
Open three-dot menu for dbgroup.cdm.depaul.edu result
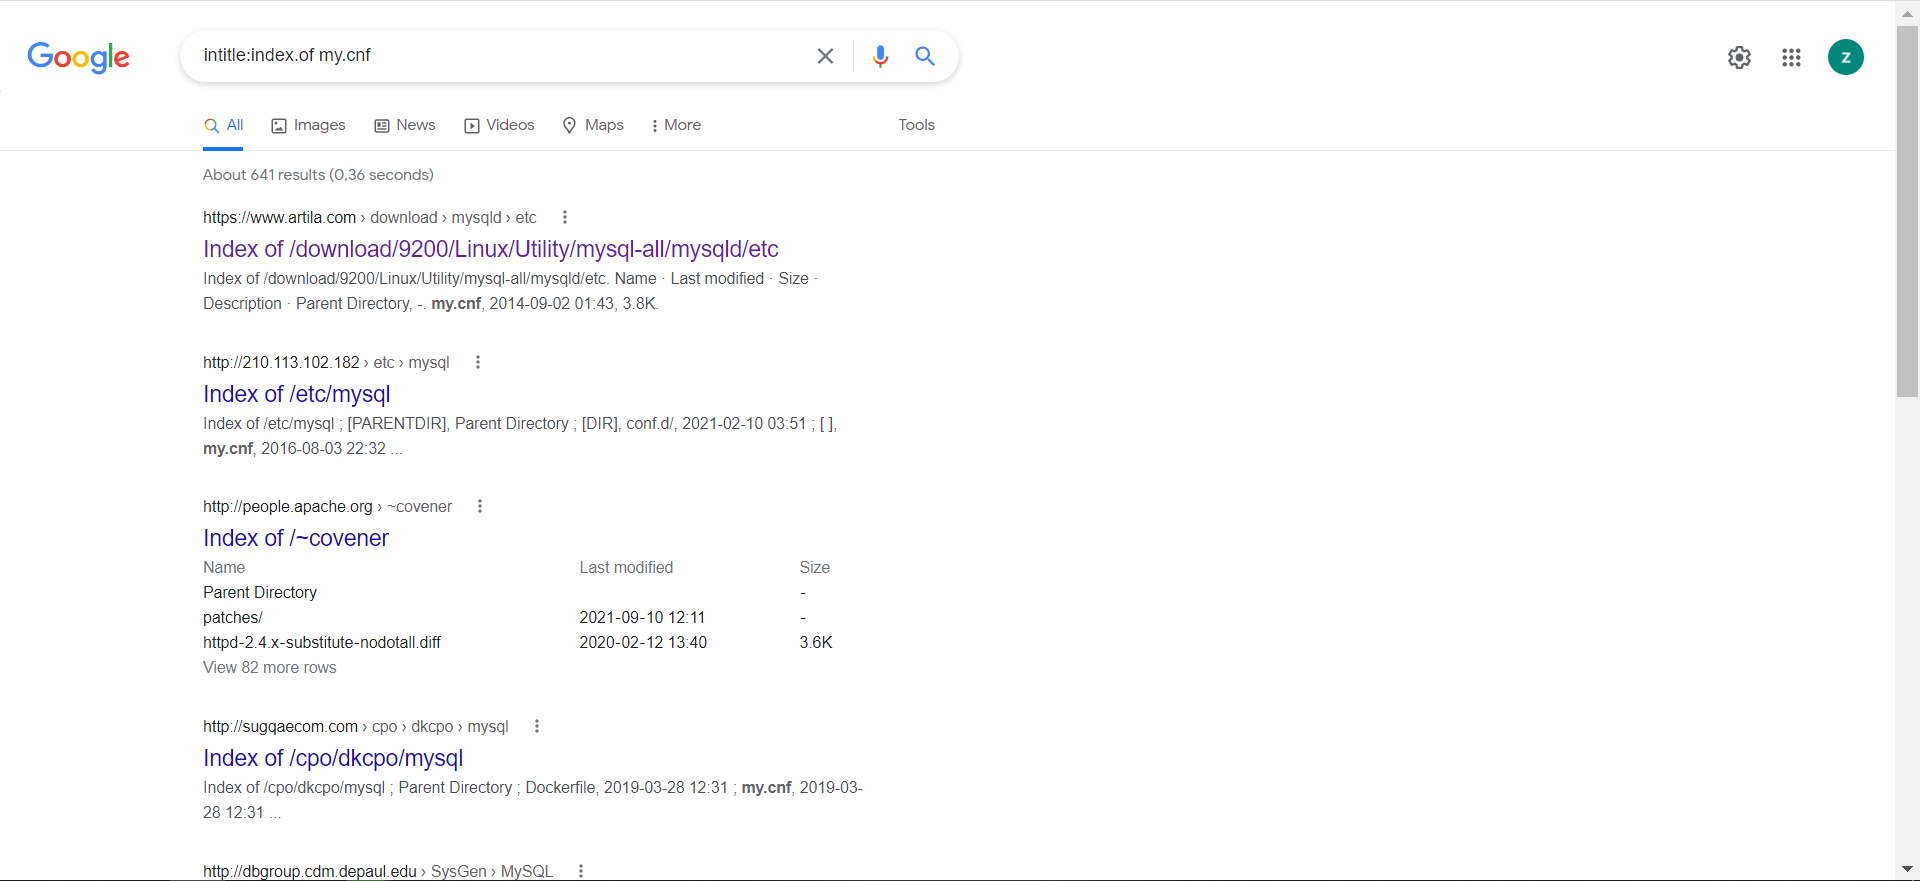pos(581,871)
